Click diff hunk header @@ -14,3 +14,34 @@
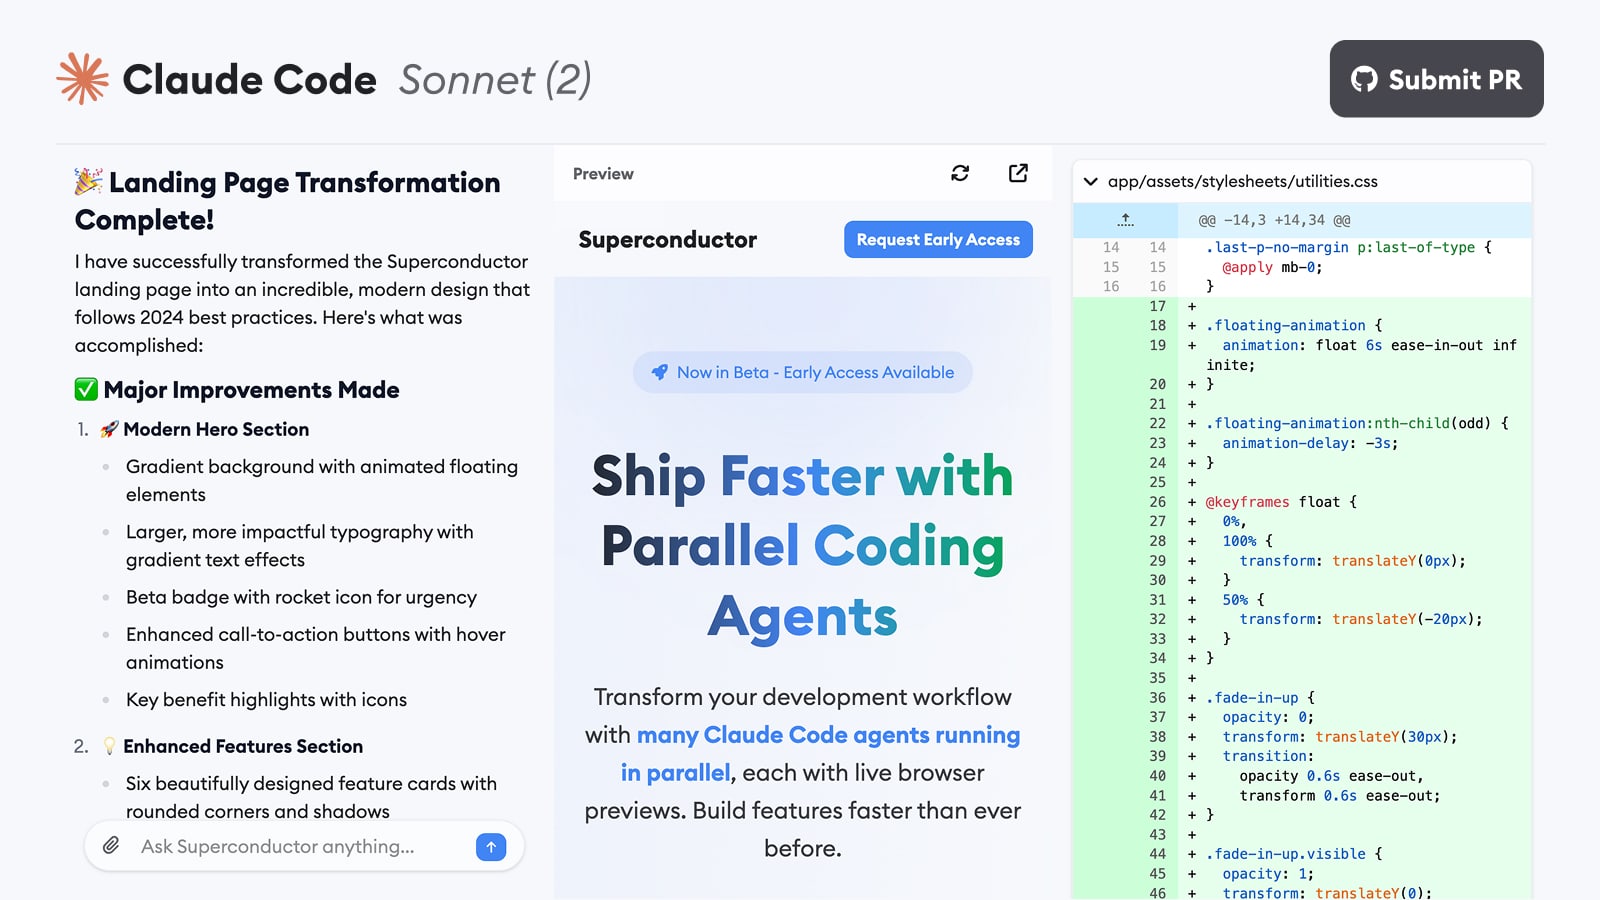This screenshot has width=1600, height=900. 1274,220
